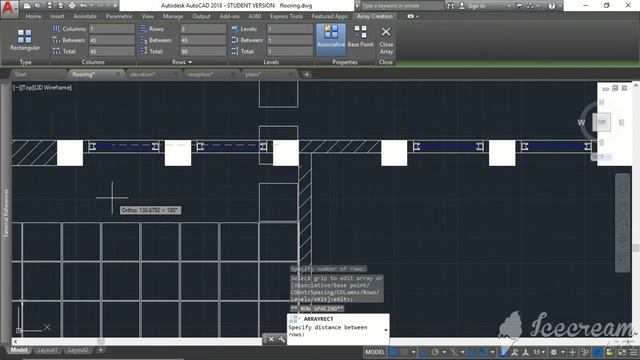640x360 pixels.
Task: Open the View ribbon tab
Action: click(x=147, y=16)
